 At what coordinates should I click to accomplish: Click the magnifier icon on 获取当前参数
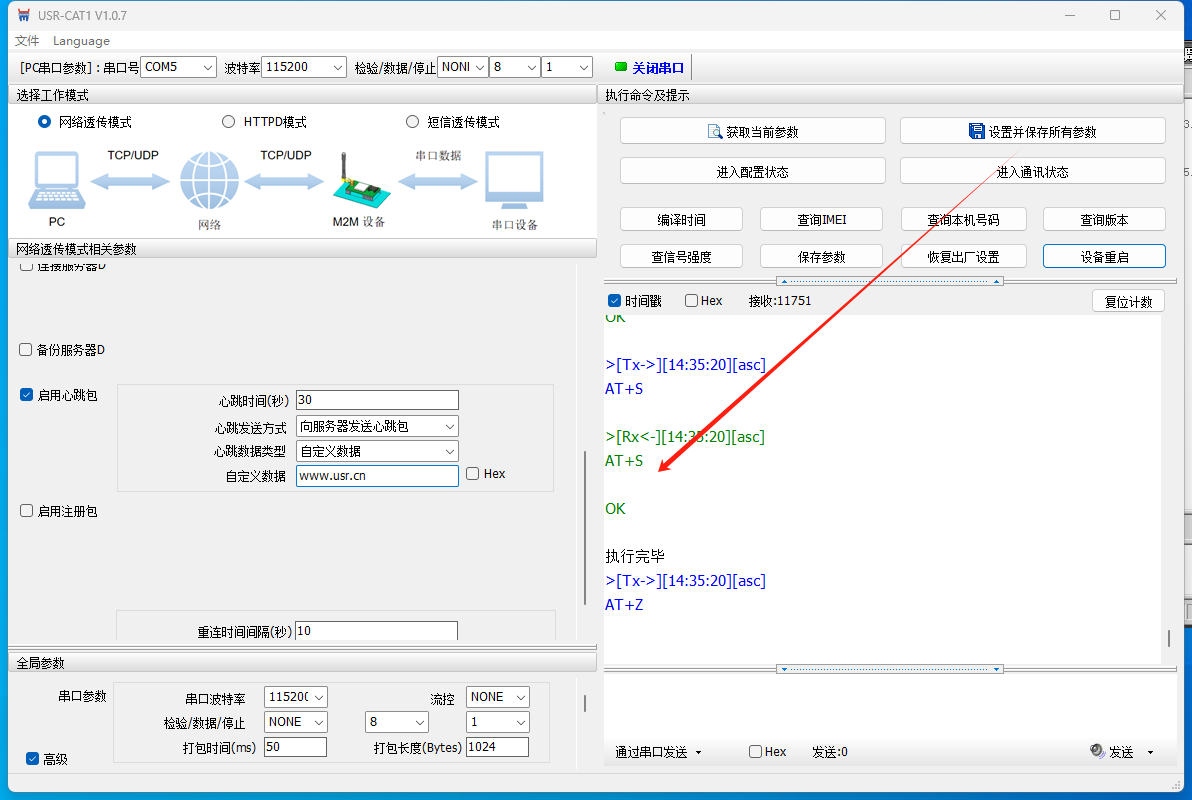[x=715, y=132]
